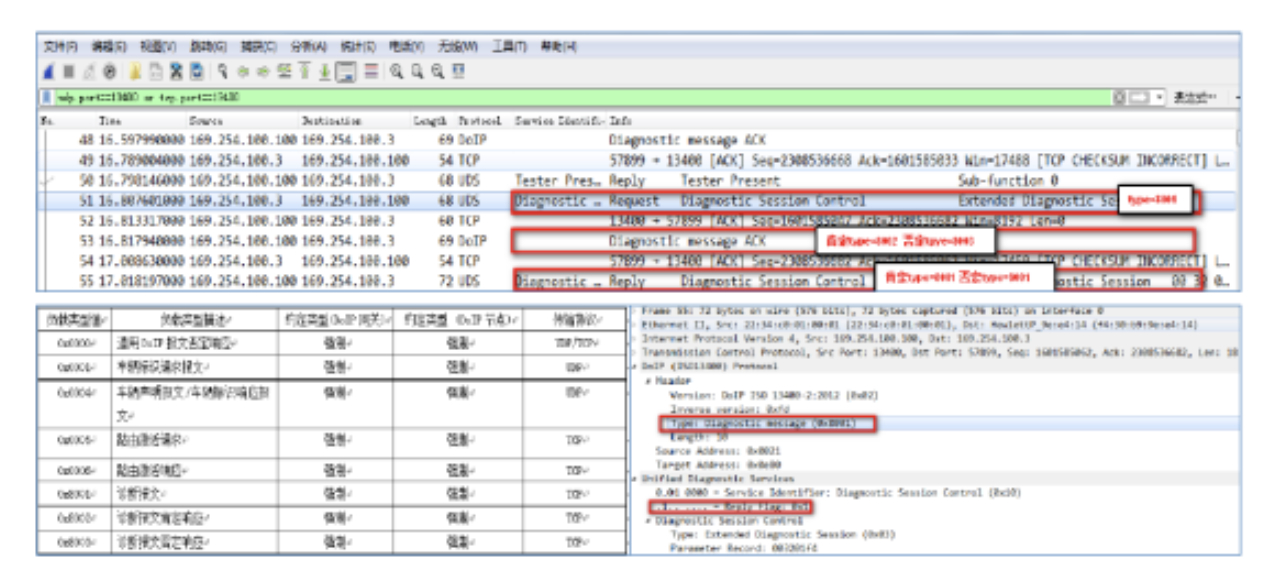Screen dimensions: 1280x580
Task: Sort by the Protocol column header
Action: pyautogui.click(x=480, y=120)
